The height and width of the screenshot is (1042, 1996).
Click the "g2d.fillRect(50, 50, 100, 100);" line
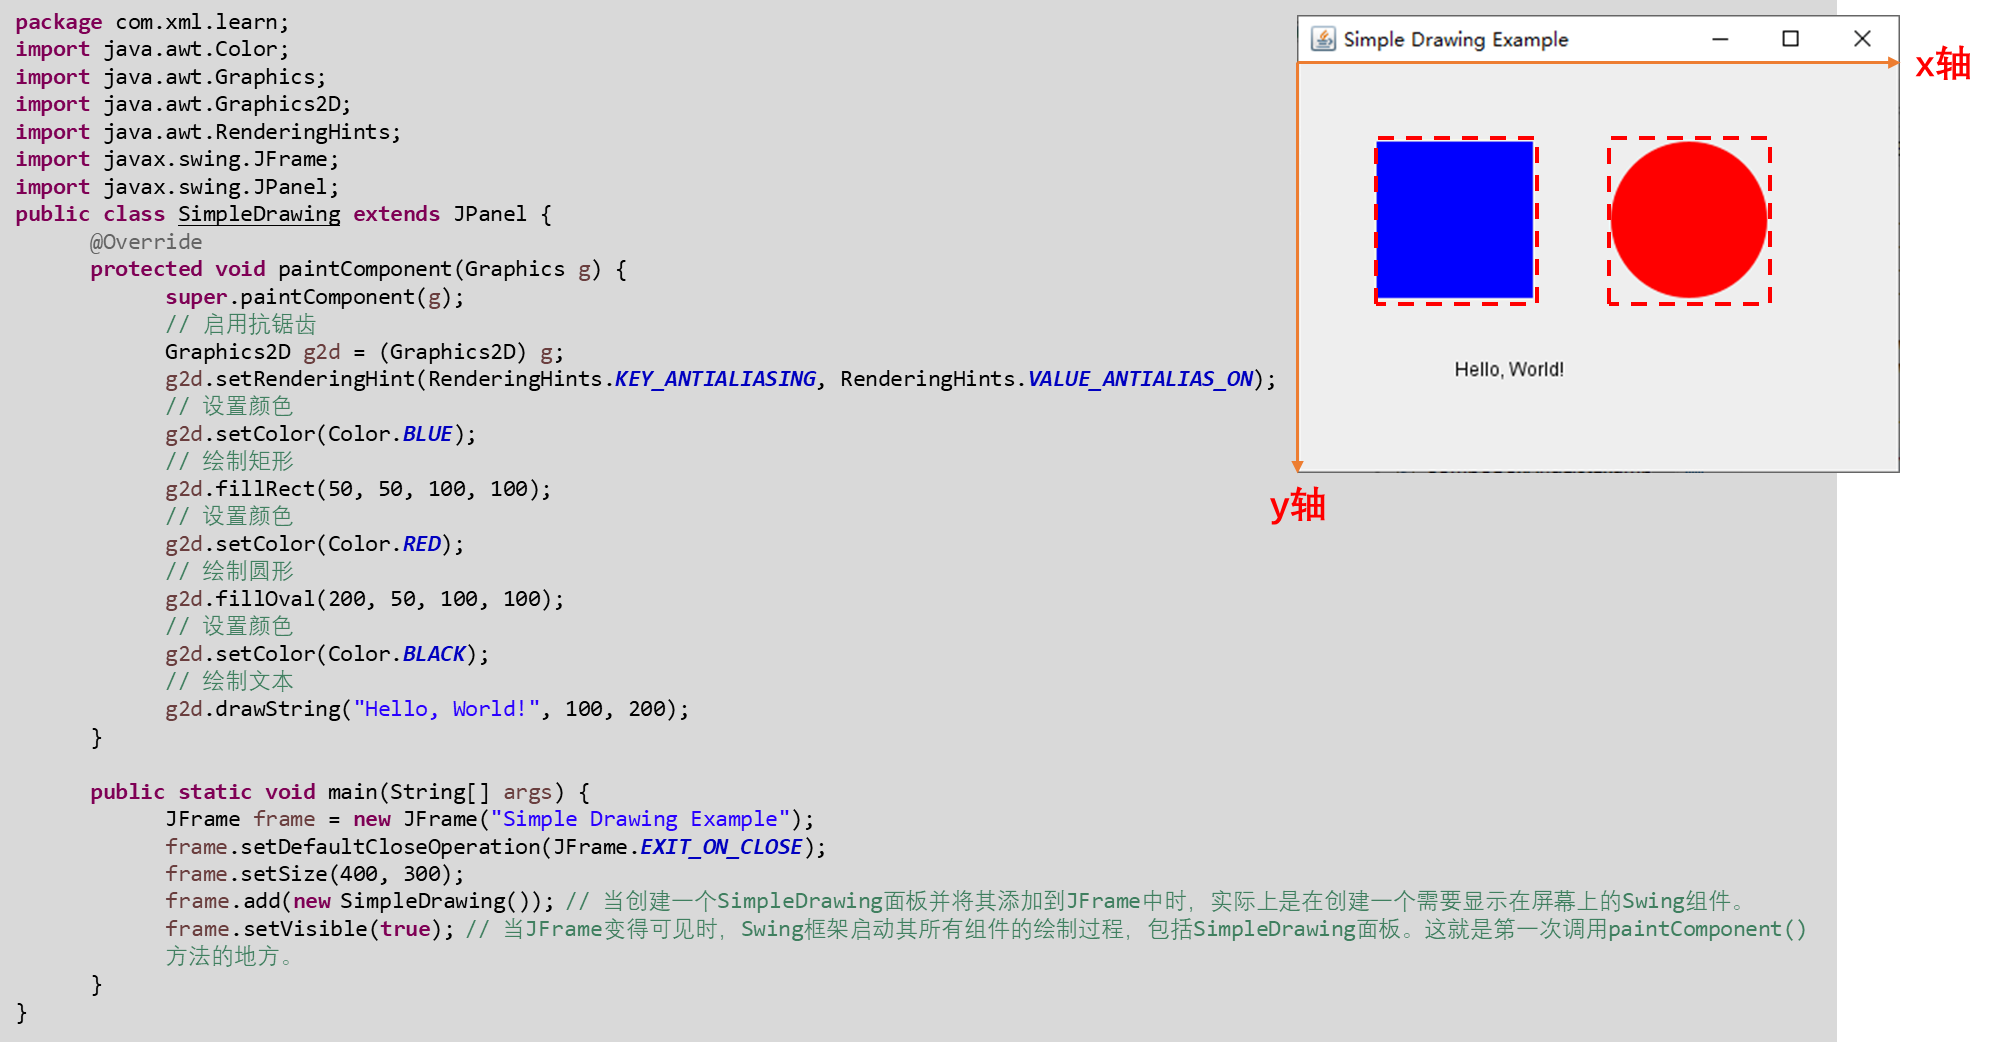click(x=358, y=489)
